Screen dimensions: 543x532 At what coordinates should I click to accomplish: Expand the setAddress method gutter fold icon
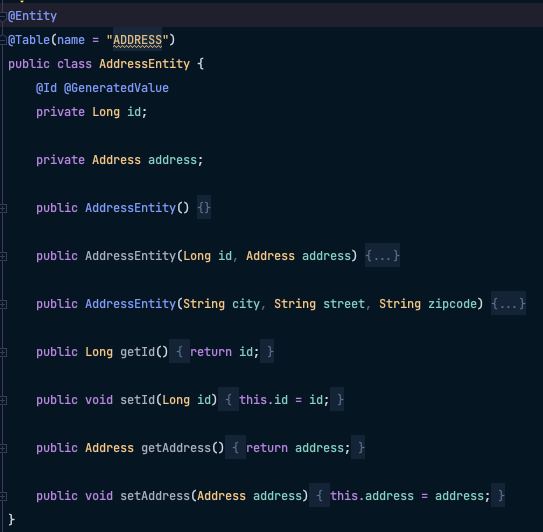coord(3,496)
